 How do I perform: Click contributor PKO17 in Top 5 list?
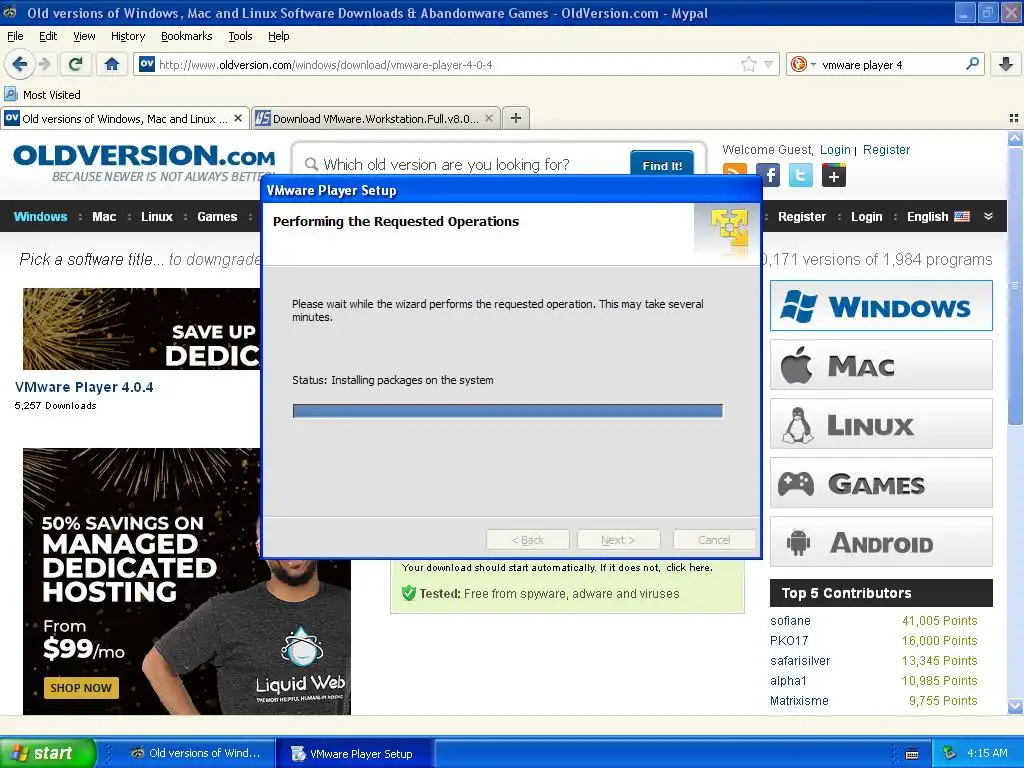tap(789, 641)
